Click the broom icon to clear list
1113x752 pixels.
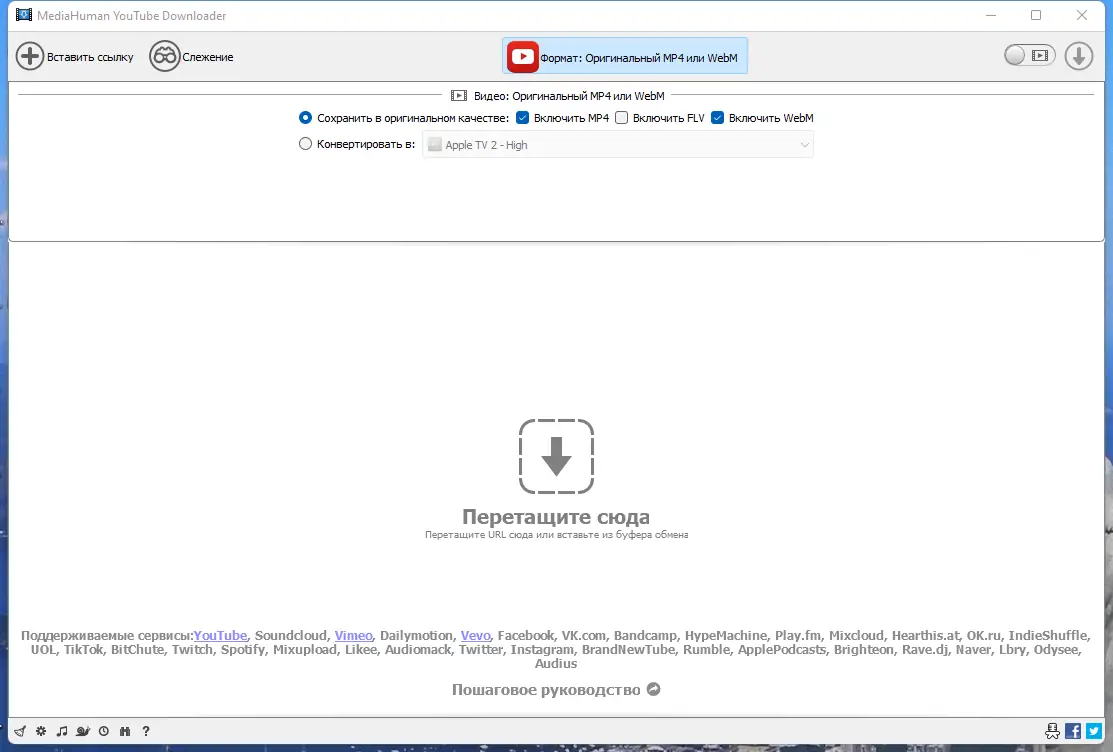(x=19, y=731)
